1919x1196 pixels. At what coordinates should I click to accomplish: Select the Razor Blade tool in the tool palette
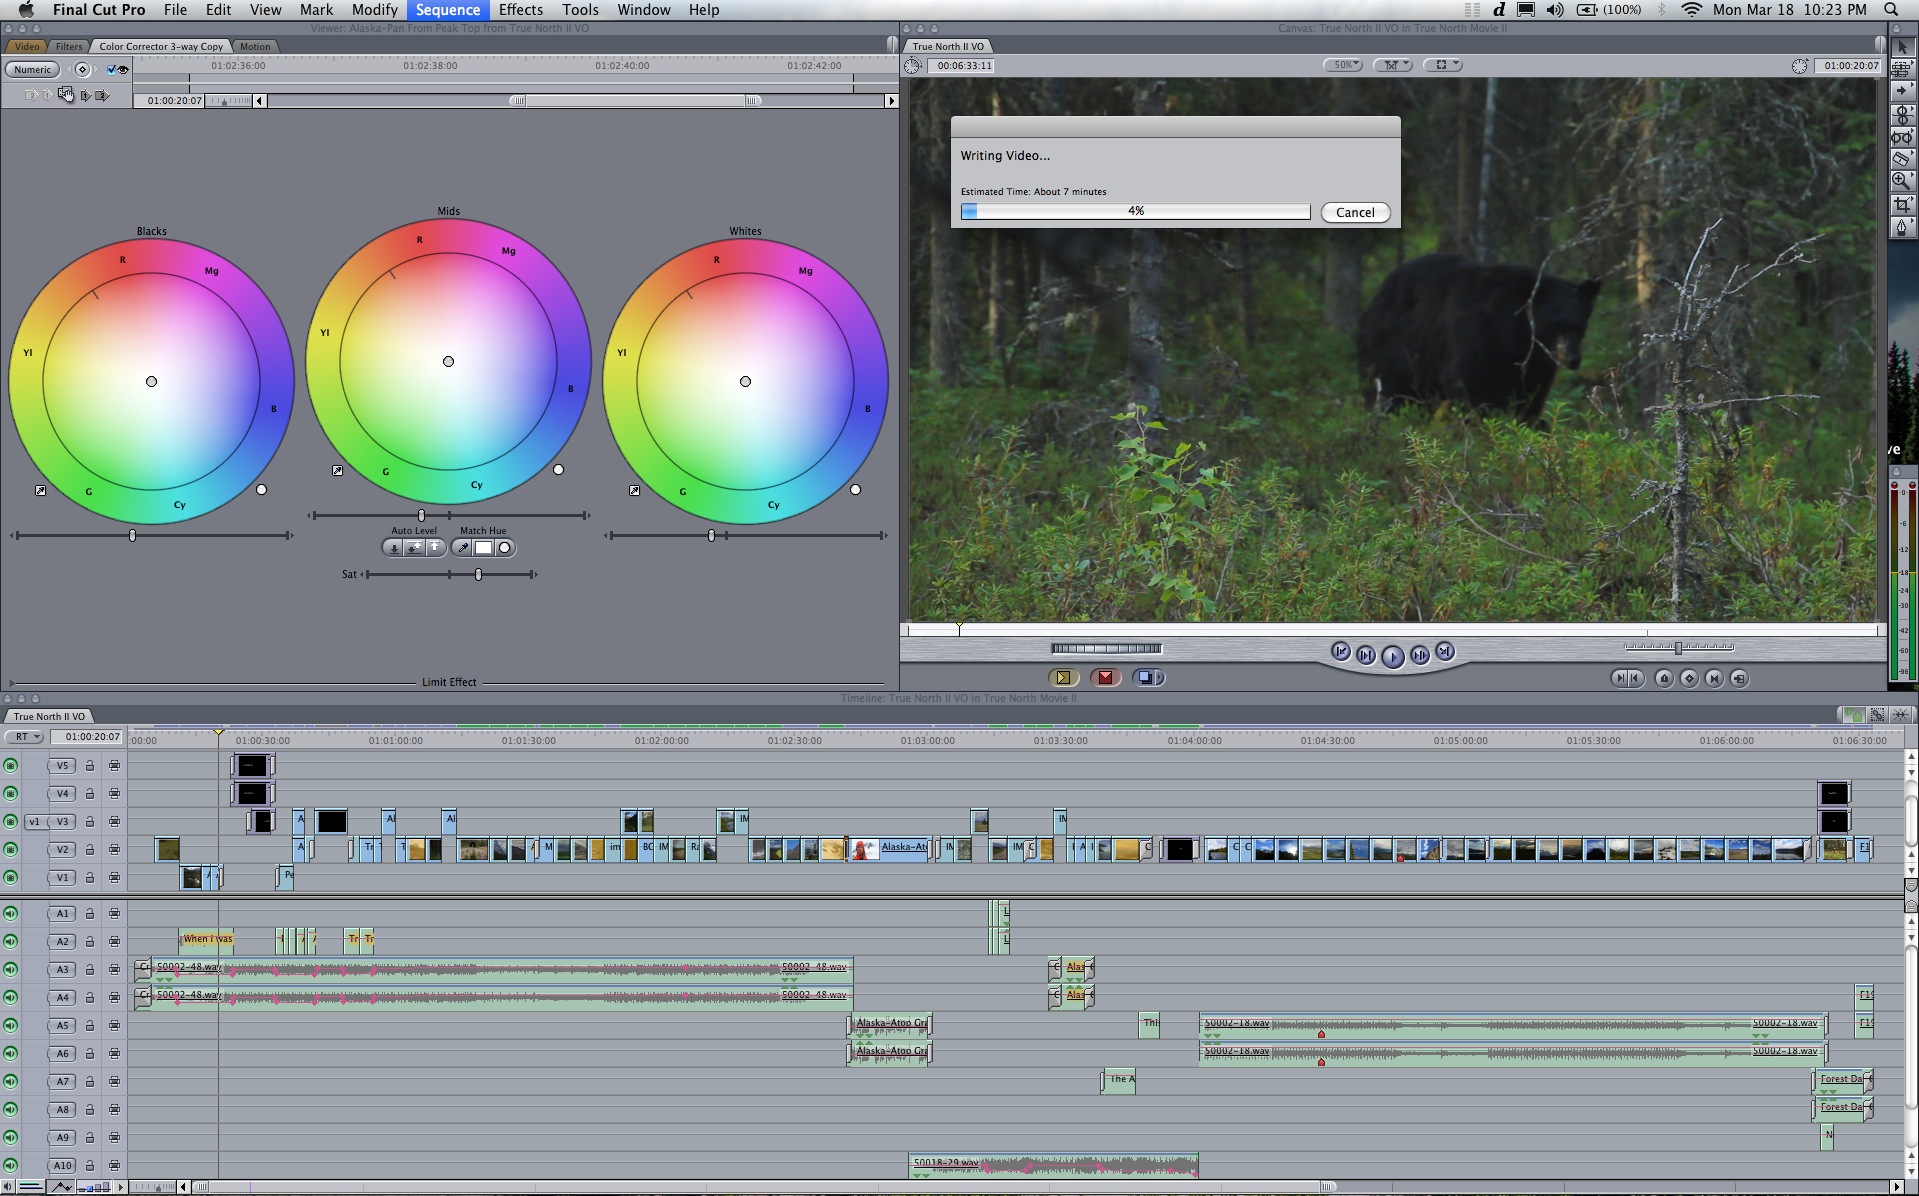tap(1901, 158)
